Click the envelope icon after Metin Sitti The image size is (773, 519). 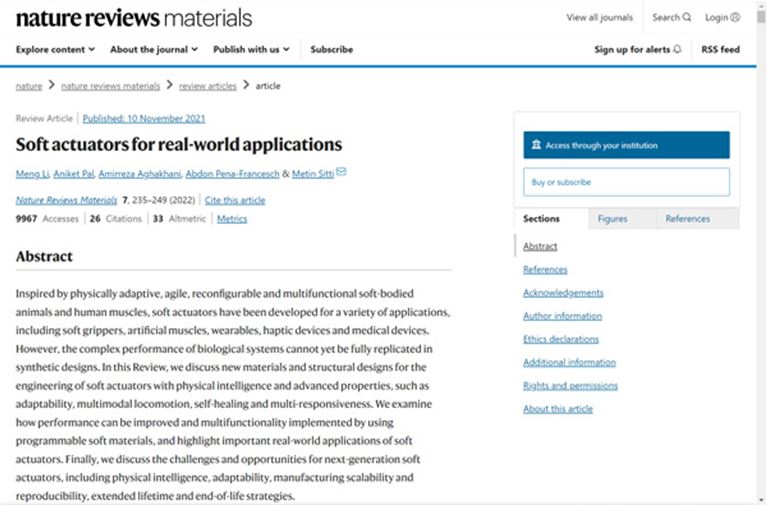tap(341, 172)
